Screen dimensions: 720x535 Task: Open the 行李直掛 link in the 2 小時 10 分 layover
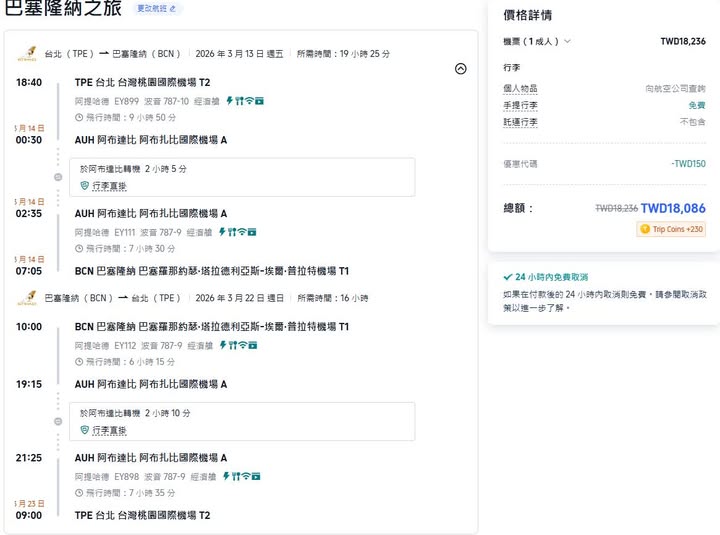pos(109,430)
